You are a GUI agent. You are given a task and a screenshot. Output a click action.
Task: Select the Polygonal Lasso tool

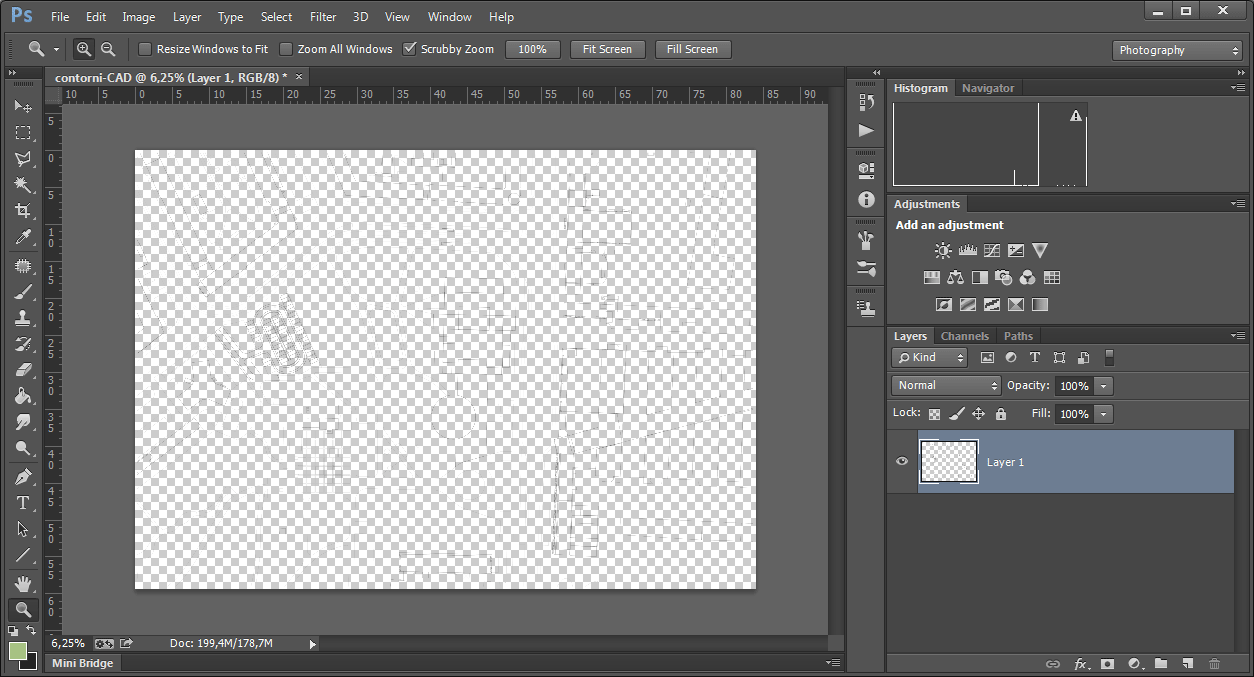(x=23, y=158)
